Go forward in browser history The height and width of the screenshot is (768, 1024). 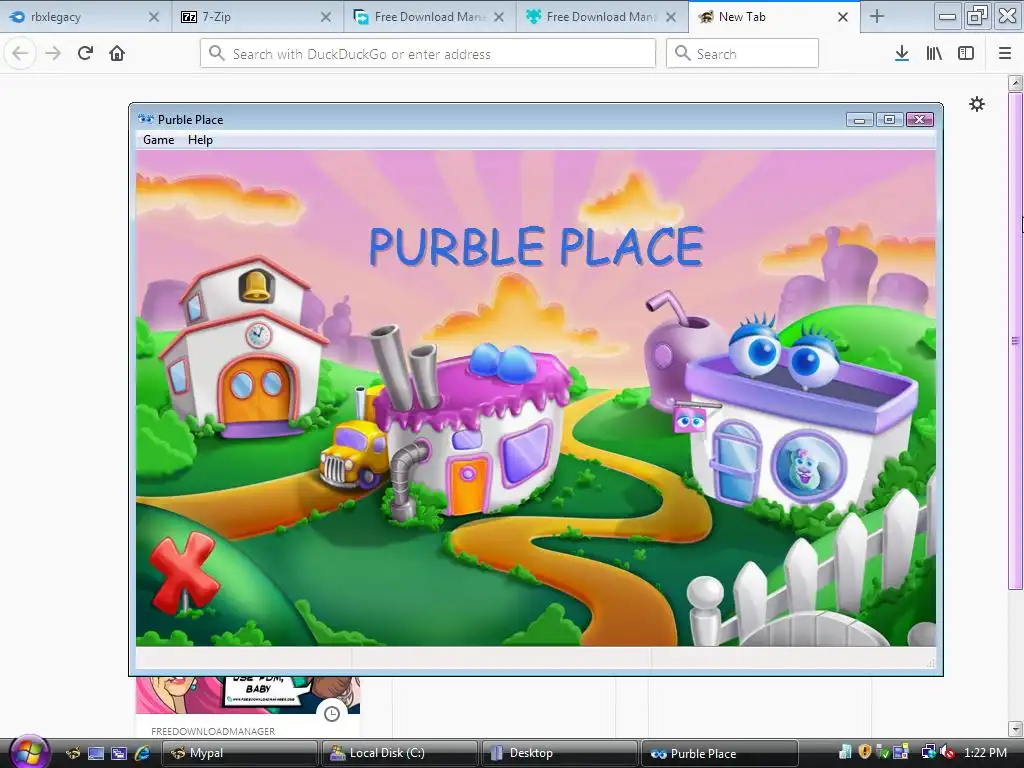point(53,54)
